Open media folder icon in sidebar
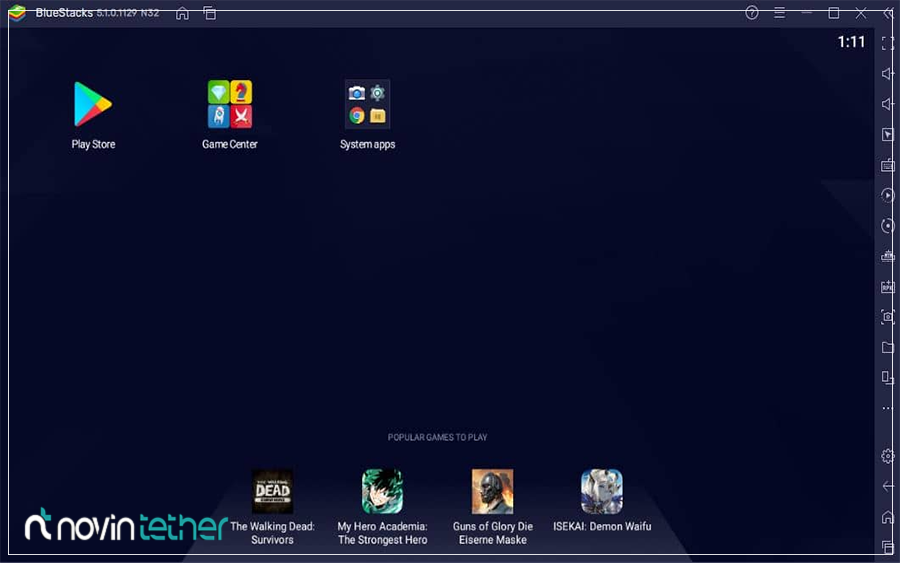Screen dimensions: 900x563 (887, 347)
